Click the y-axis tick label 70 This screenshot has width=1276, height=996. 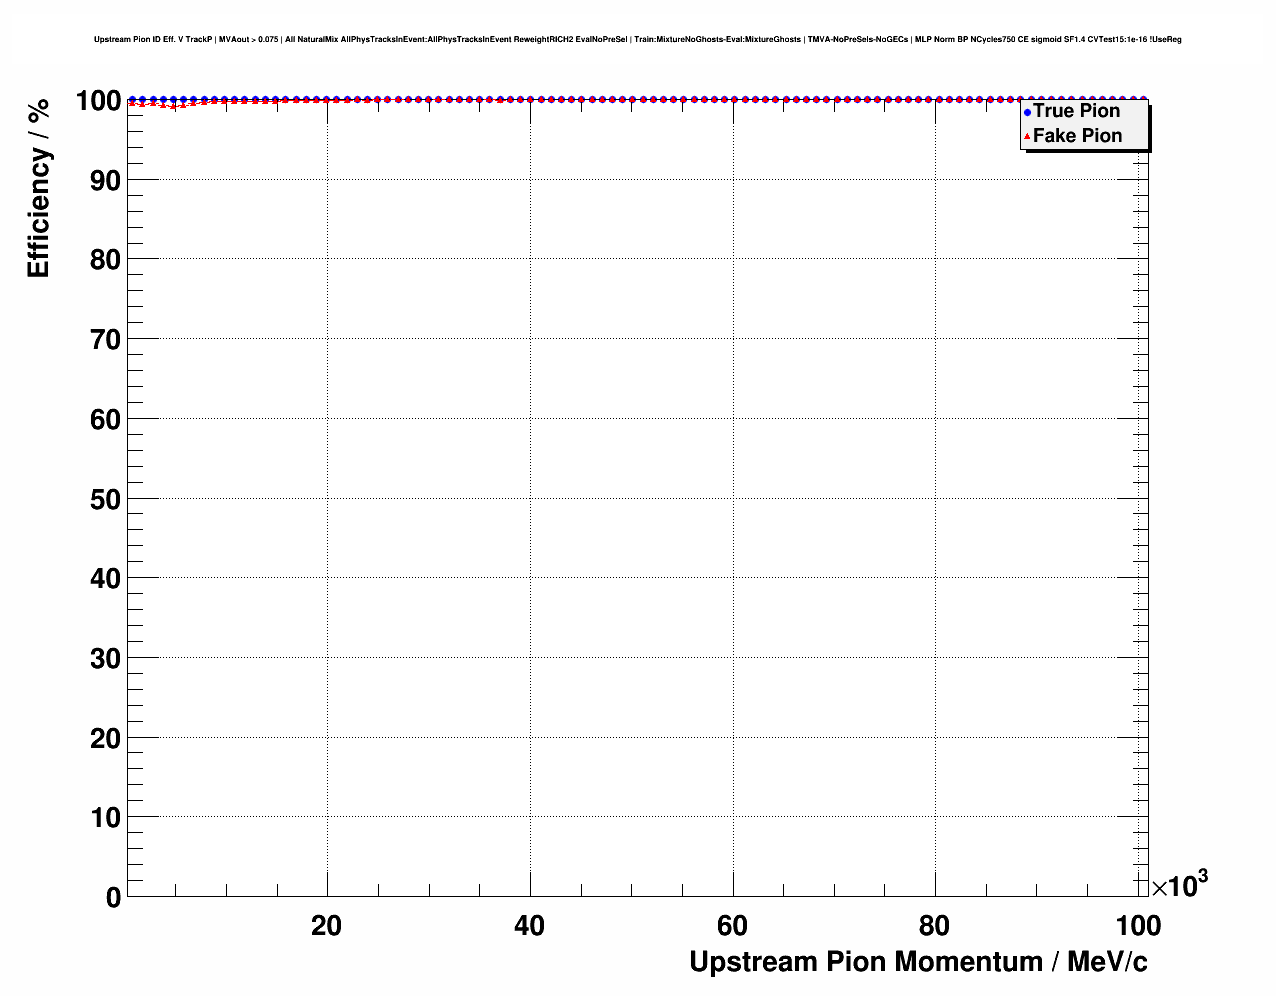pyautogui.click(x=105, y=340)
